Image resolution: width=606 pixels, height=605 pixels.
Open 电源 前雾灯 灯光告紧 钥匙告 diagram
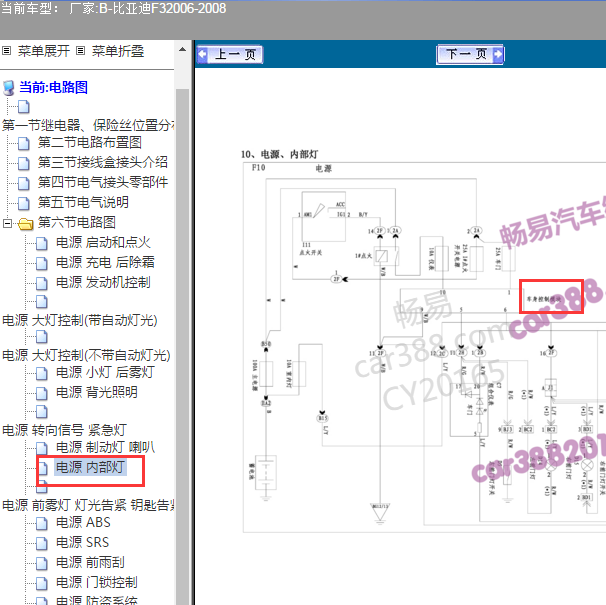pos(88,505)
